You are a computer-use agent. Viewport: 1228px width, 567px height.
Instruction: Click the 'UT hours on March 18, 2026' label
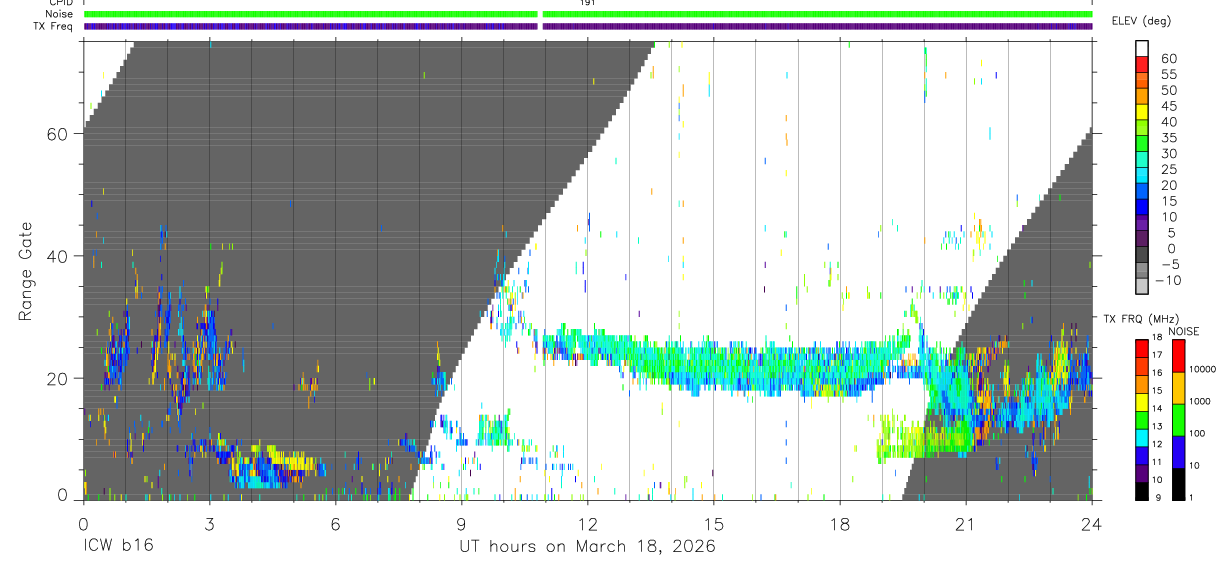pos(588,547)
